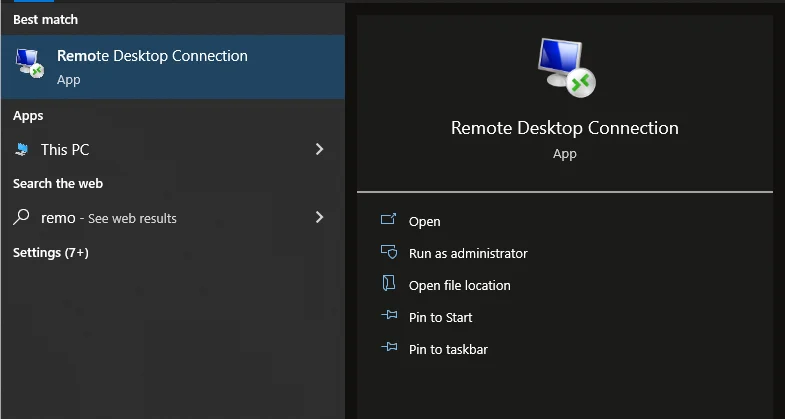
Task: Click Remote Desktop icon in best match row
Action: click(30, 64)
